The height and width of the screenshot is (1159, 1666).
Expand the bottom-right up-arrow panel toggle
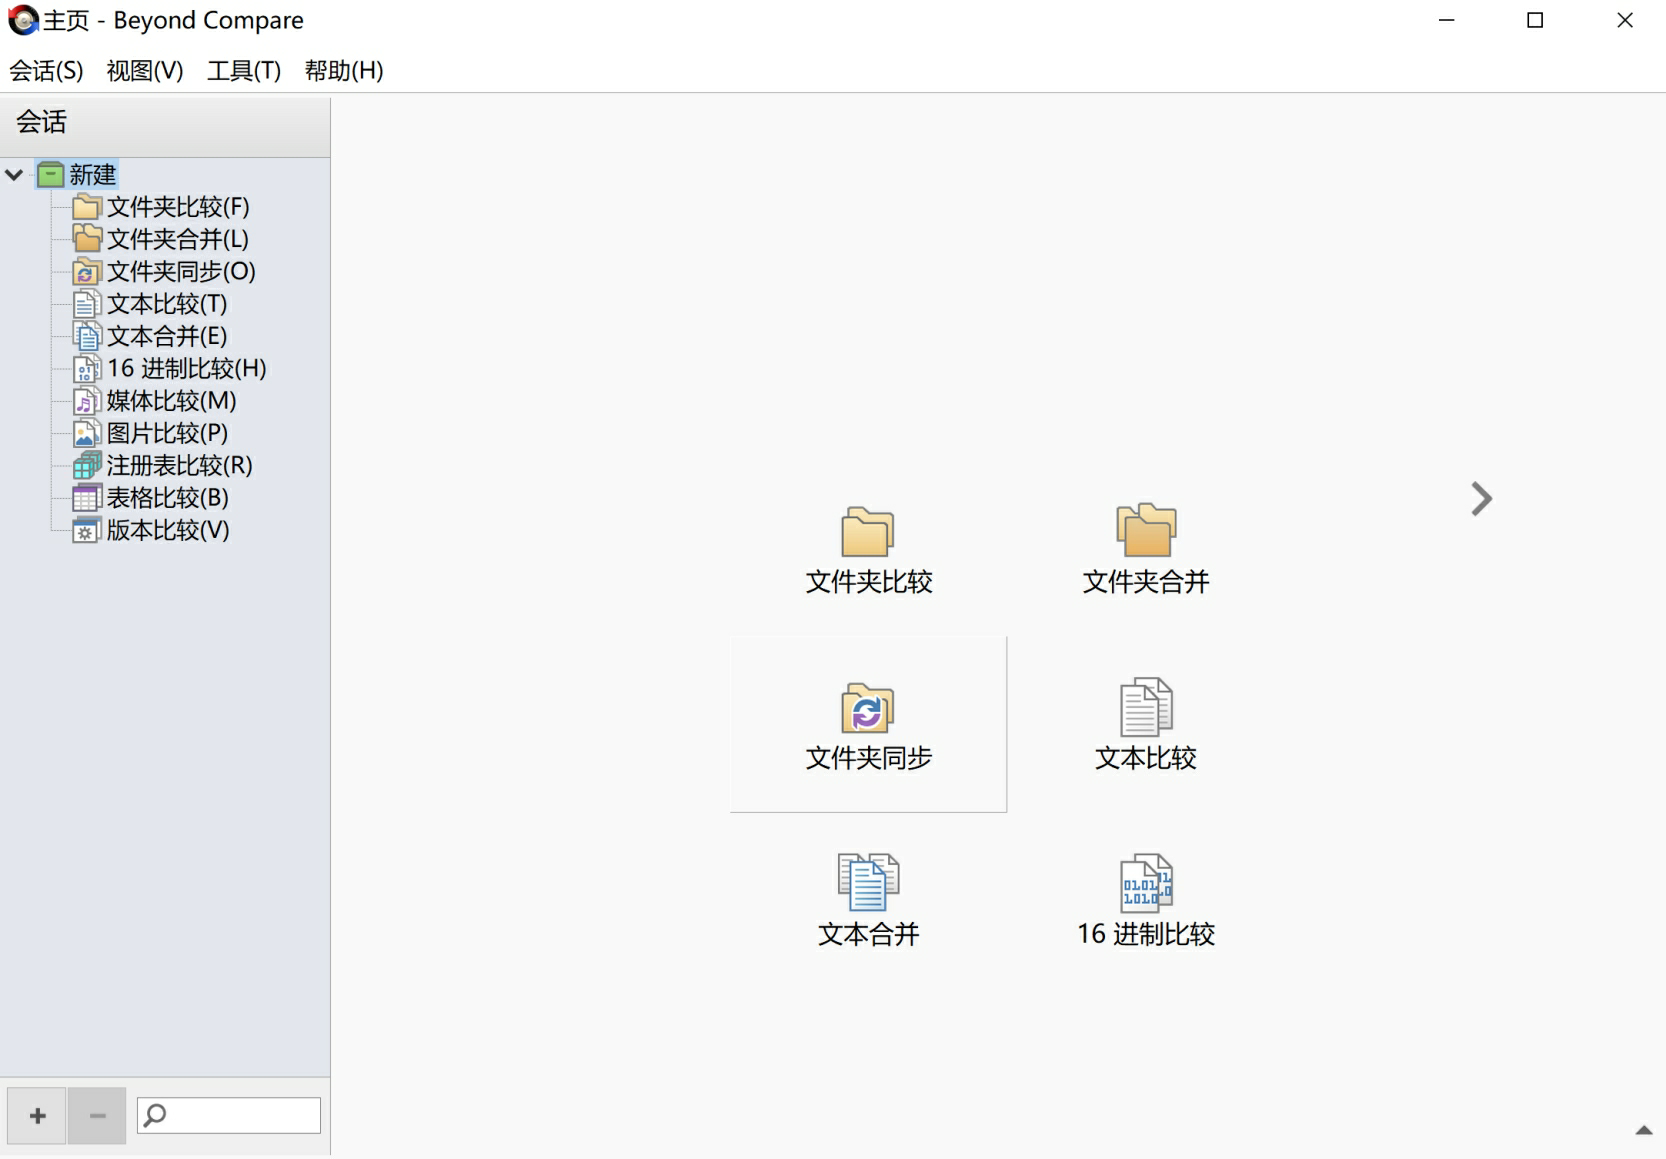tap(1643, 1130)
